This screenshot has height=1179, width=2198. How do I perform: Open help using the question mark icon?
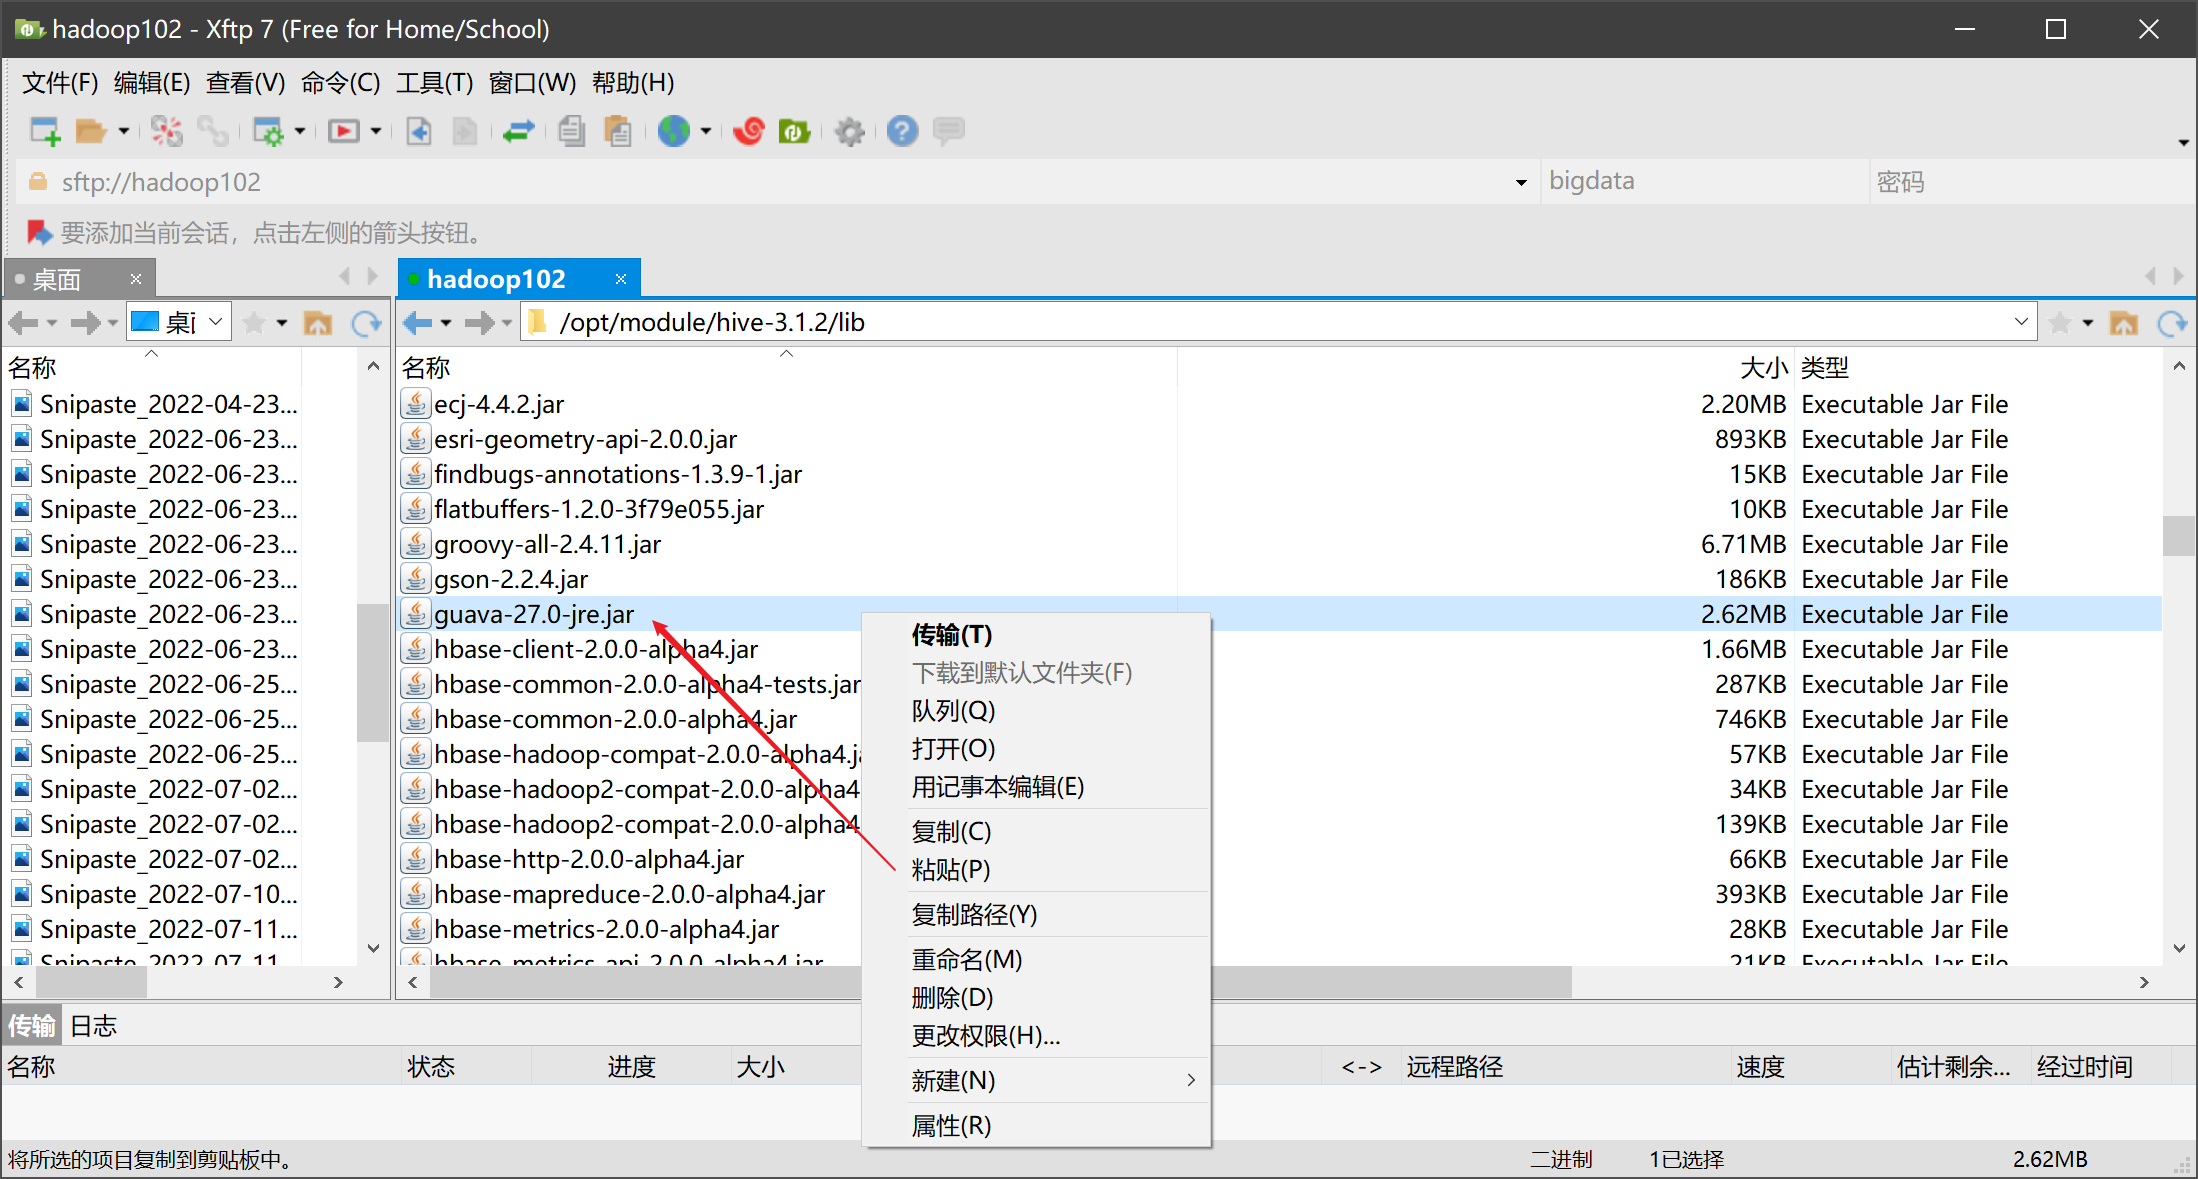click(902, 131)
